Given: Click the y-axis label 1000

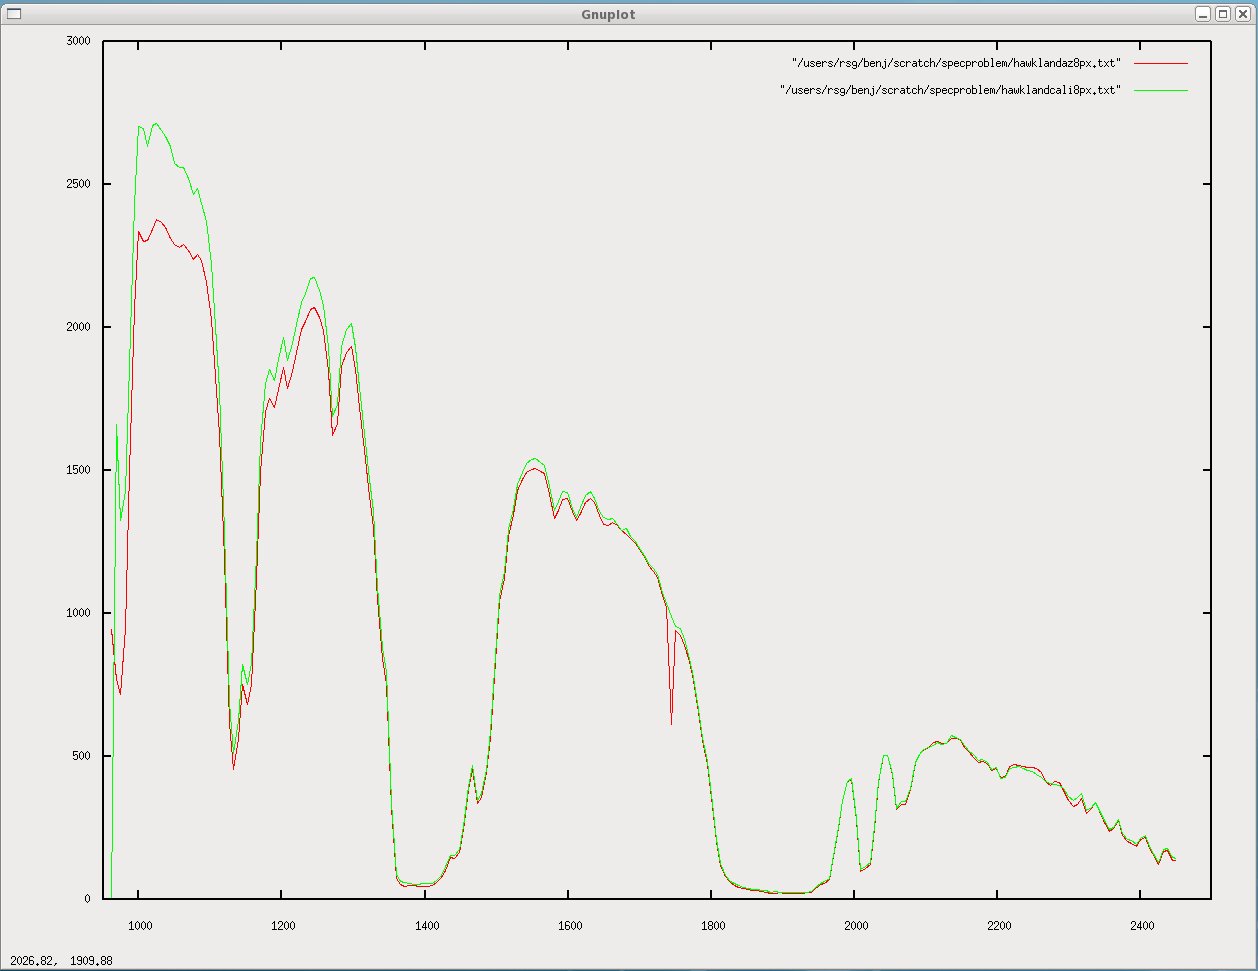Looking at the screenshot, I should [79, 613].
